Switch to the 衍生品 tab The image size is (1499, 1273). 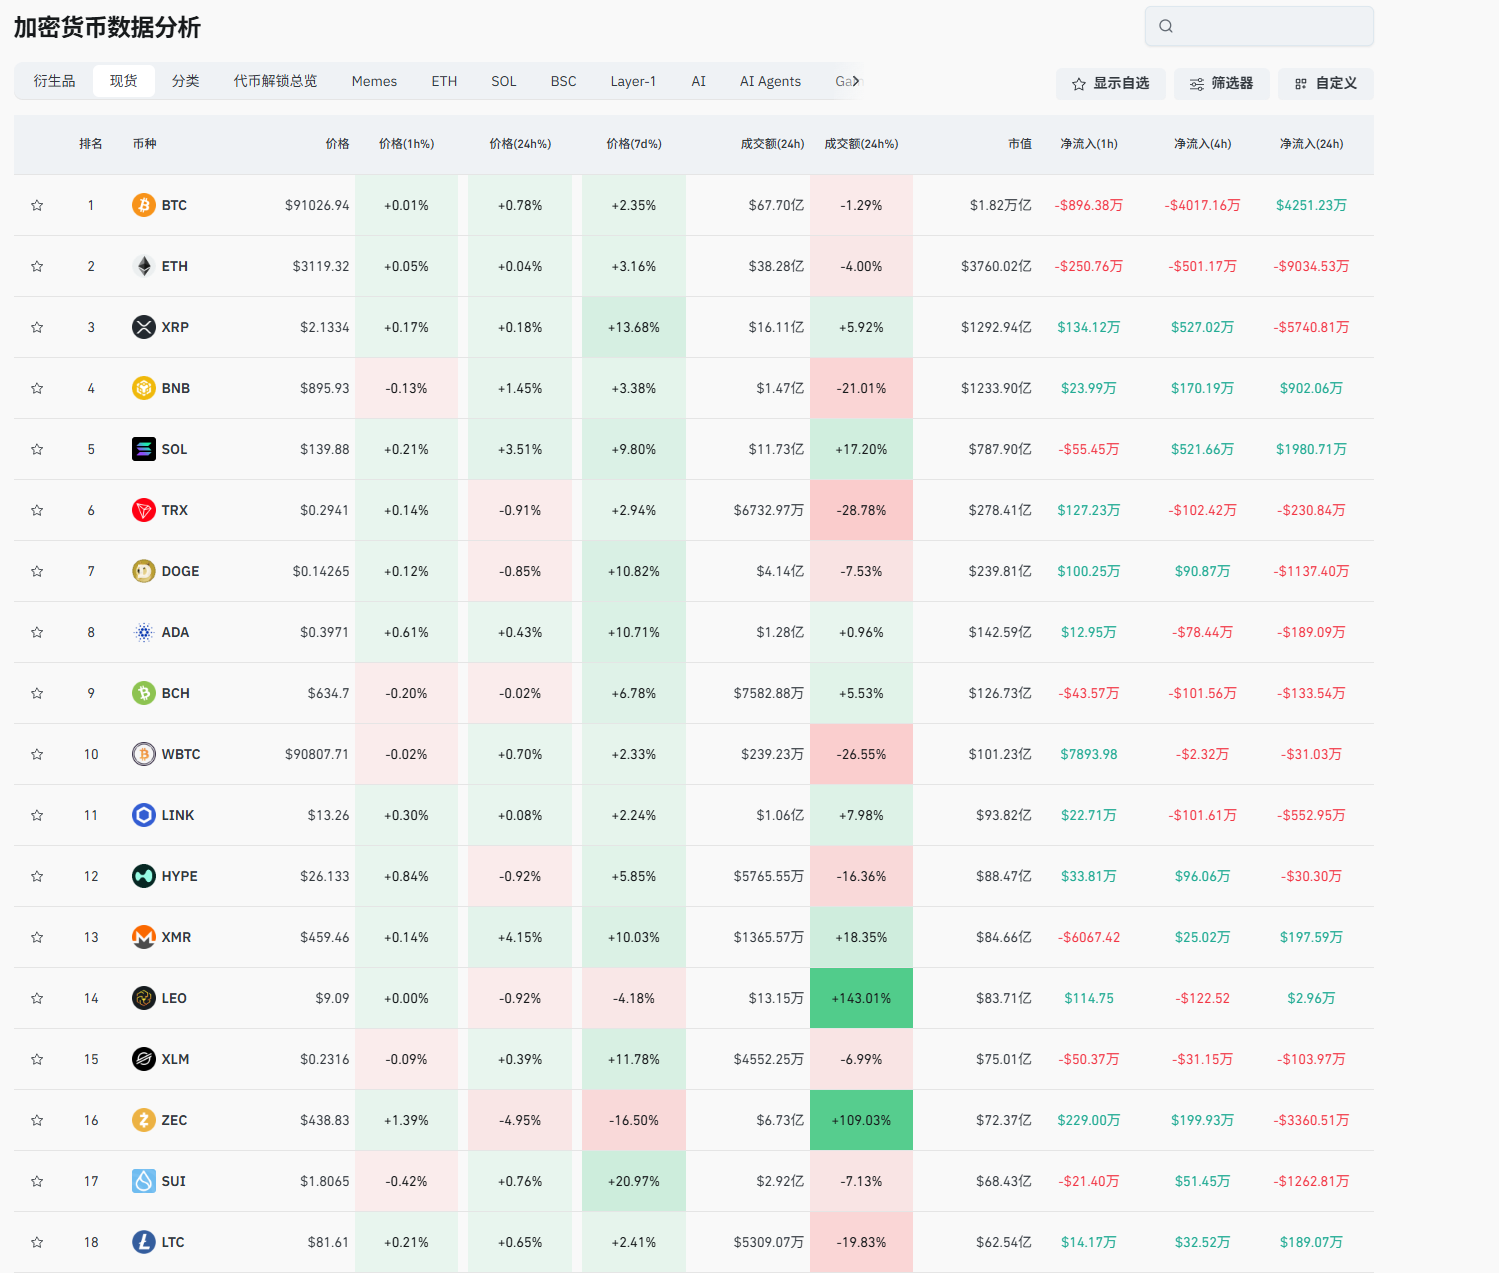point(54,81)
